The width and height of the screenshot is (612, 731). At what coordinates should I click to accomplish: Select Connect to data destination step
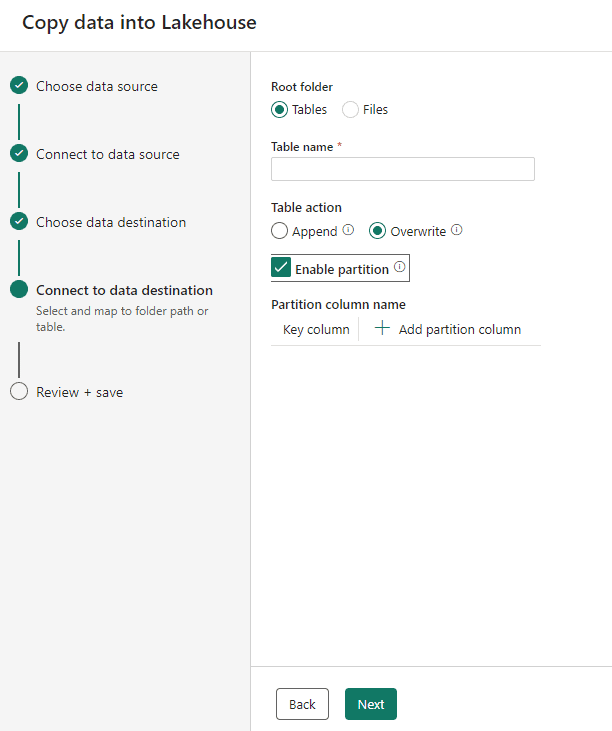coord(124,290)
